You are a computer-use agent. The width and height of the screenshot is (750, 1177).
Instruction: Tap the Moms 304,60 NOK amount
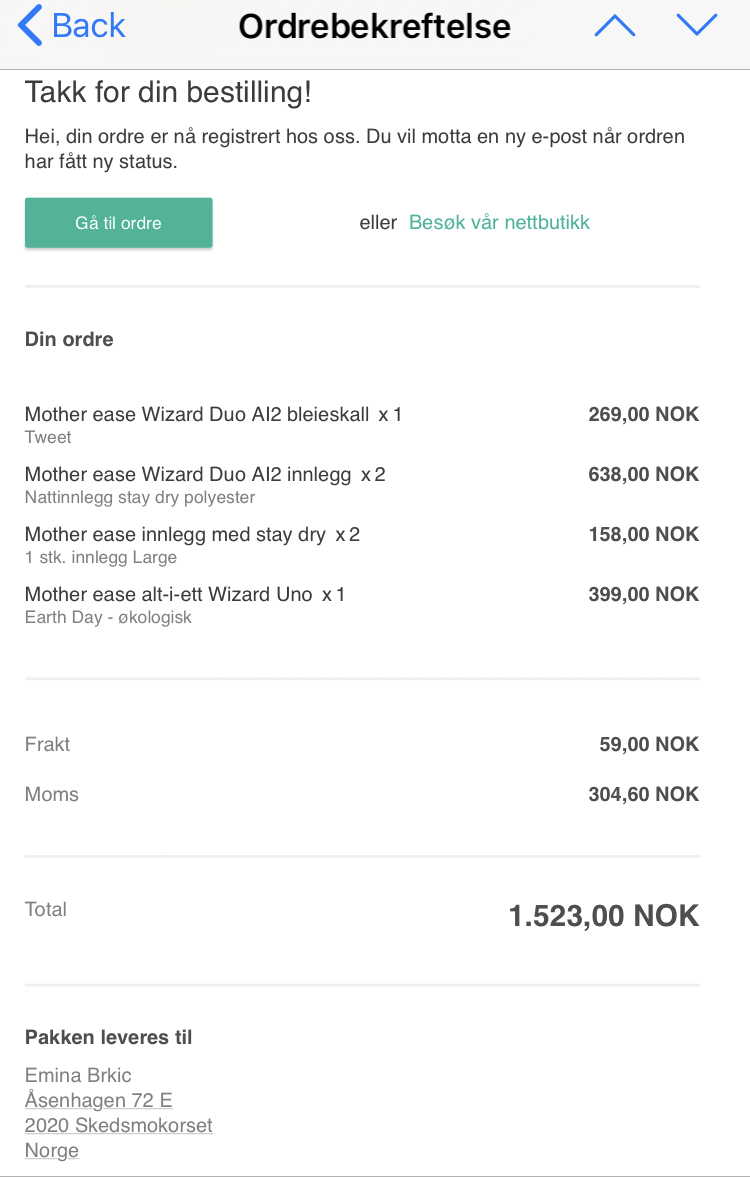point(644,794)
